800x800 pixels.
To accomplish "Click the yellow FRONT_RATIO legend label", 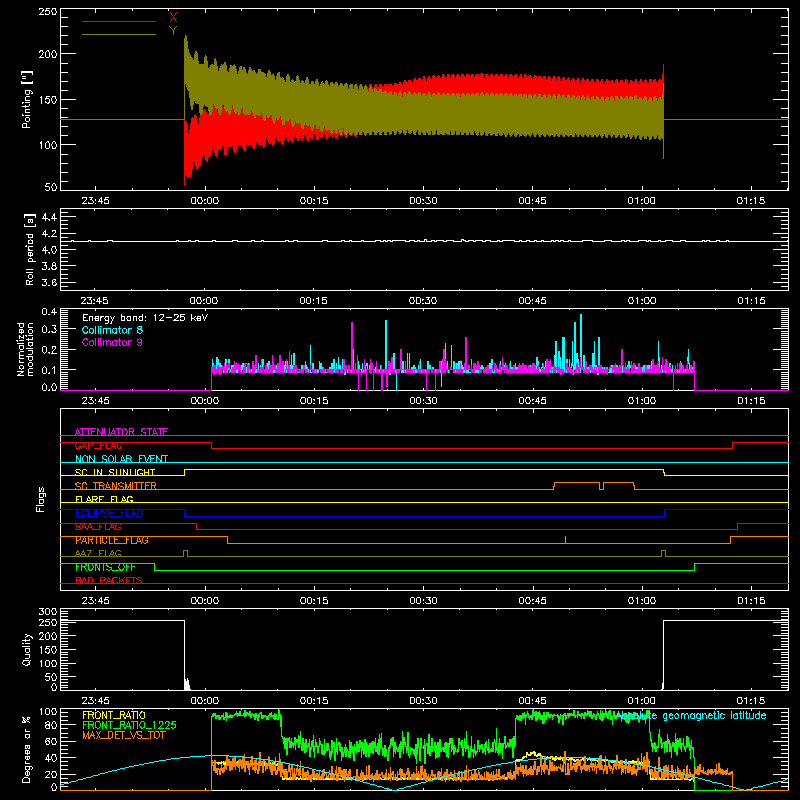I will click(x=114, y=715).
